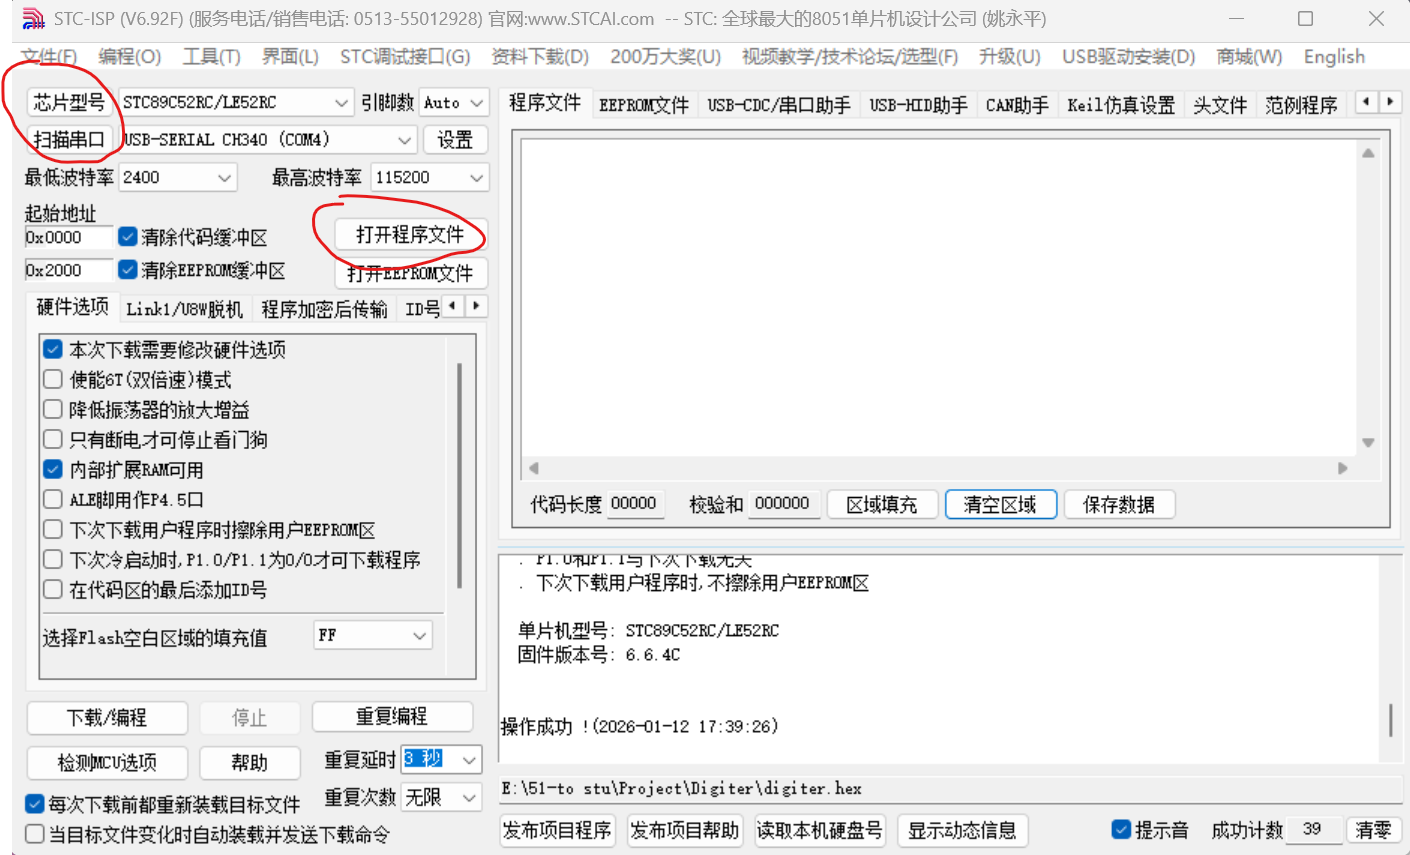Open STC调试接口(G) menu
This screenshot has height=855, width=1410.
click(405, 57)
